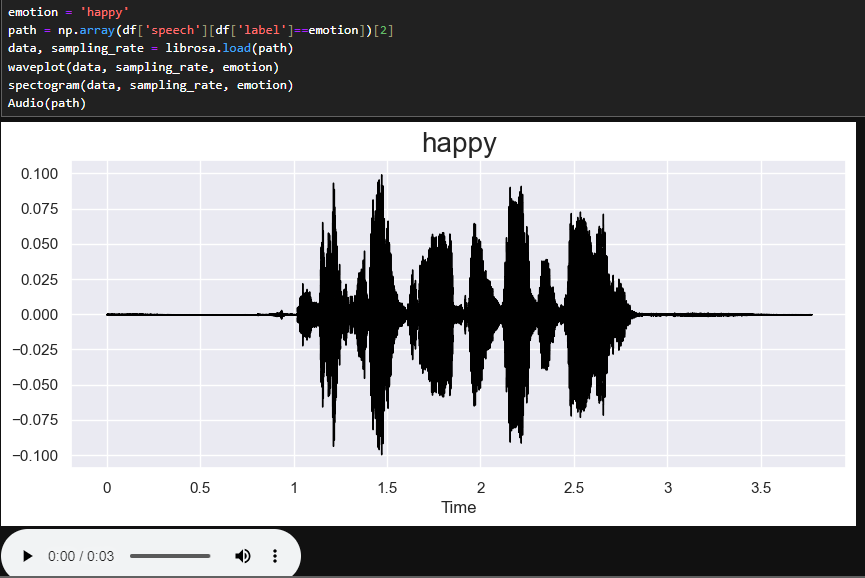
Task: Click the 0:00 / 0:03 time display
Action: [81, 556]
